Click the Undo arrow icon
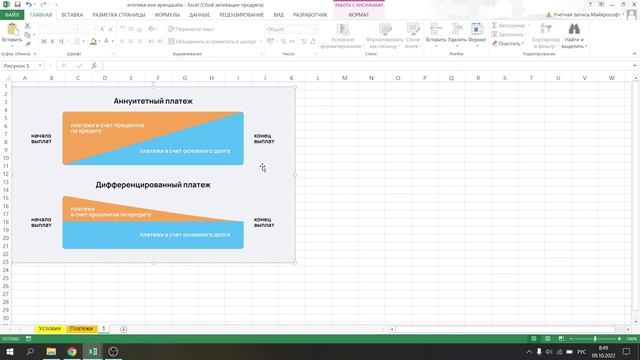 pyautogui.click(x=28, y=4)
